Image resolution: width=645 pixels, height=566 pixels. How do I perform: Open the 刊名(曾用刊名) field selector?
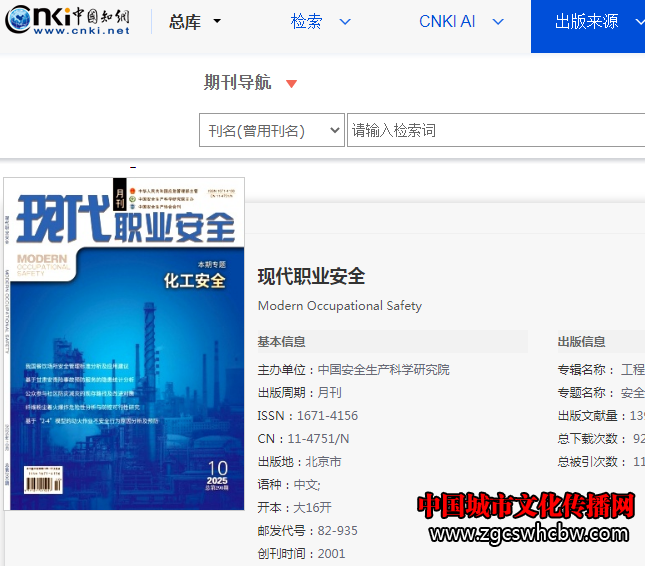tap(271, 131)
